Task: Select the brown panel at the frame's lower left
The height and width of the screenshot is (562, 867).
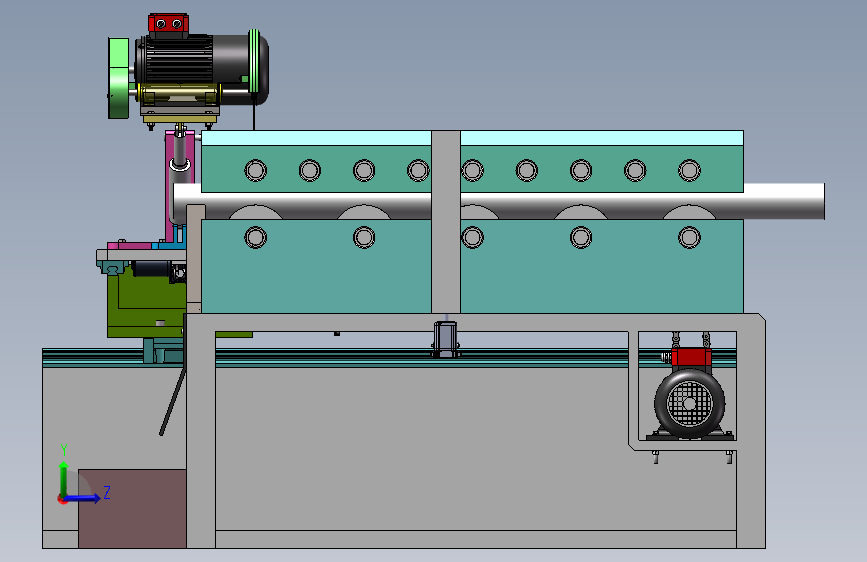Action: coord(132,509)
